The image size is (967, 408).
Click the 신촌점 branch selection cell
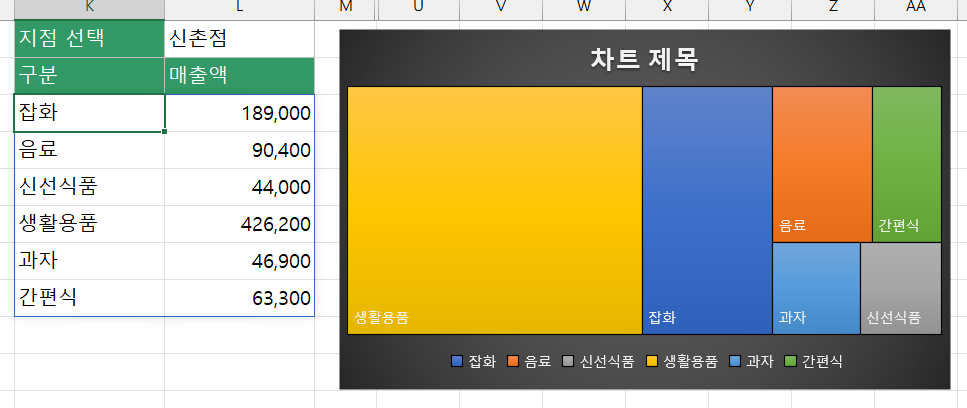tap(239, 39)
